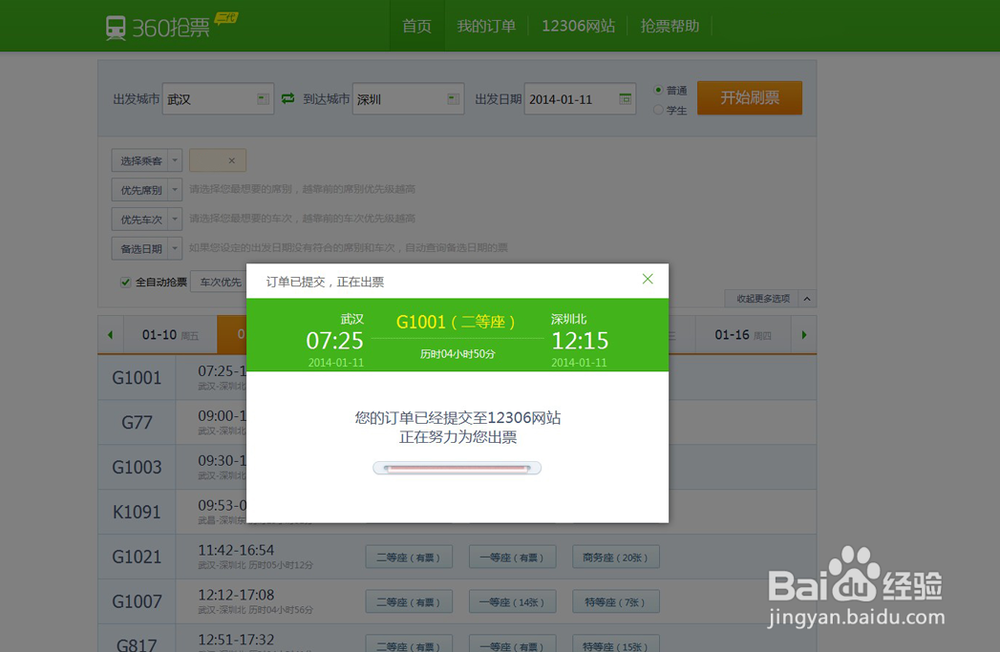The height and width of the screenshot is (652, 1000).
Task: Close the 订单已提交 dialog
Action: [647, 279]
